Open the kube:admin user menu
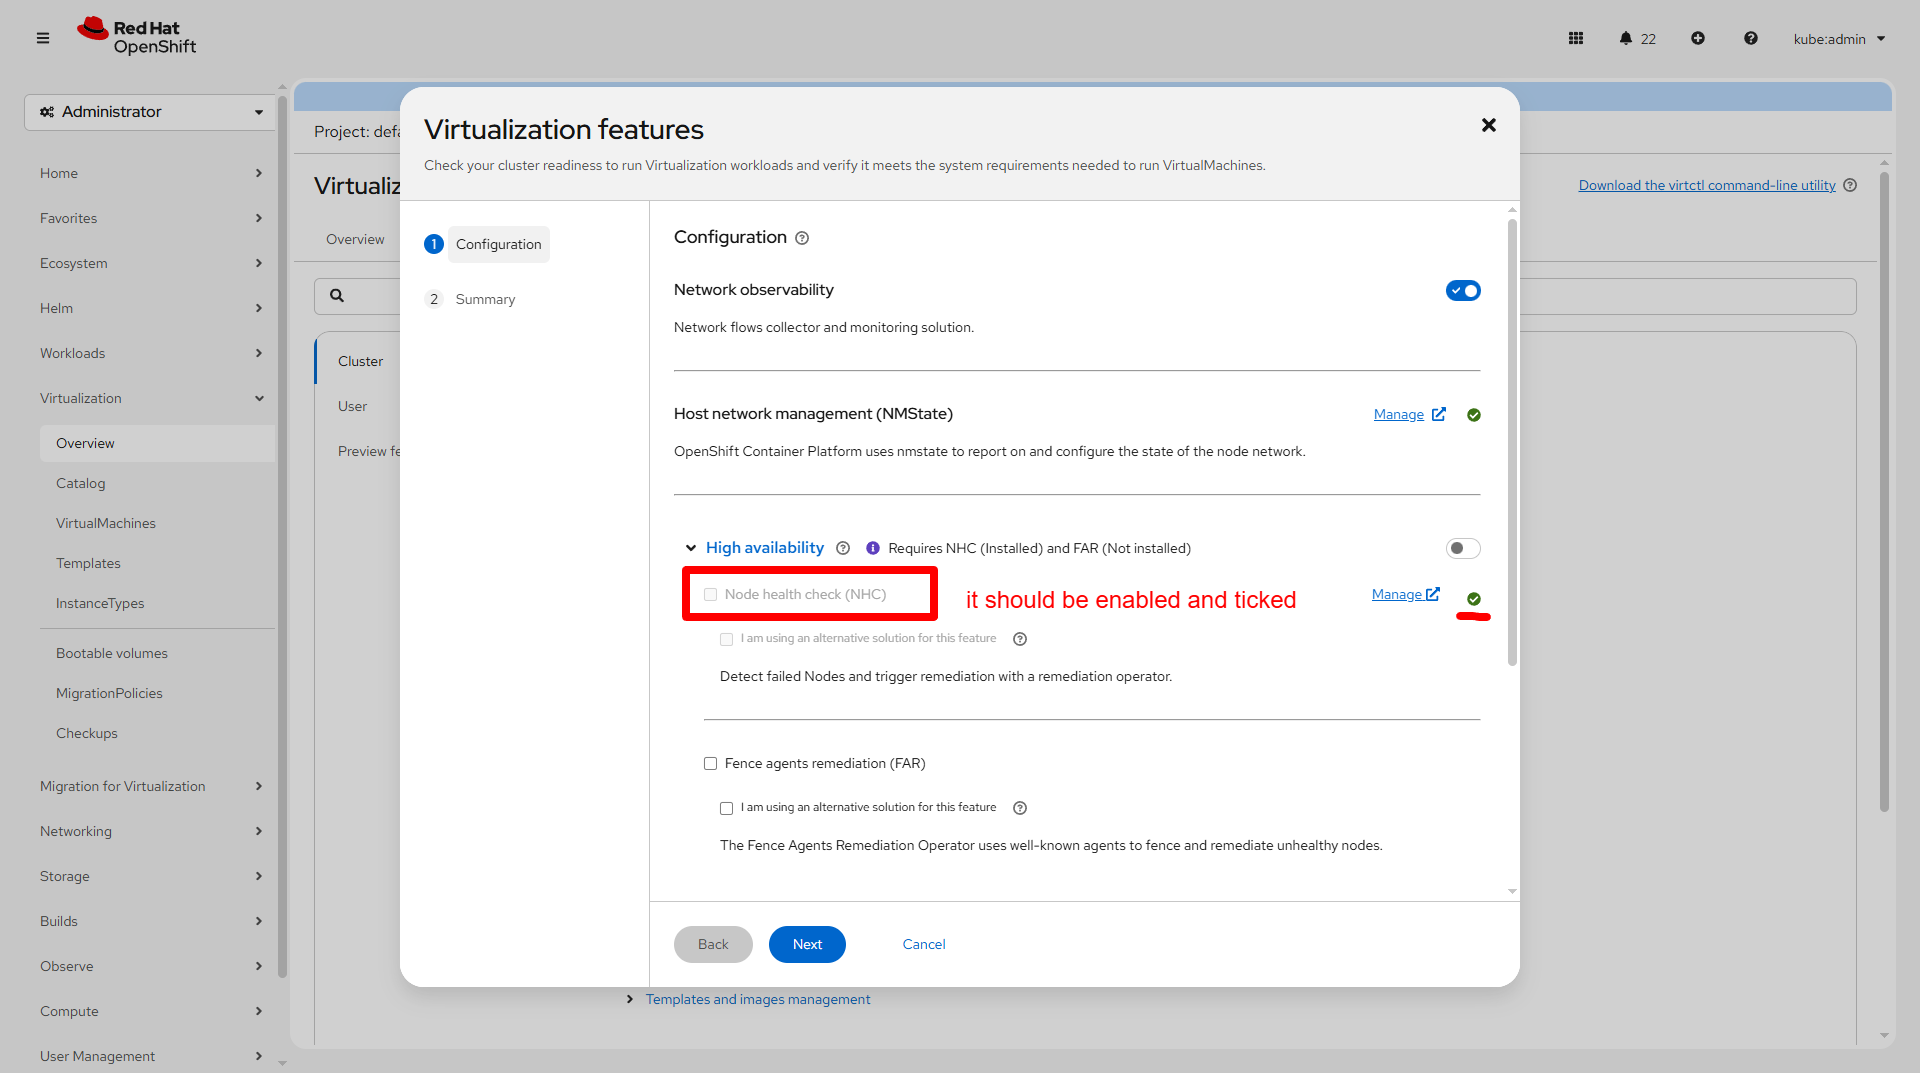This screenshot has width=1920, height=1073. 1839,39
